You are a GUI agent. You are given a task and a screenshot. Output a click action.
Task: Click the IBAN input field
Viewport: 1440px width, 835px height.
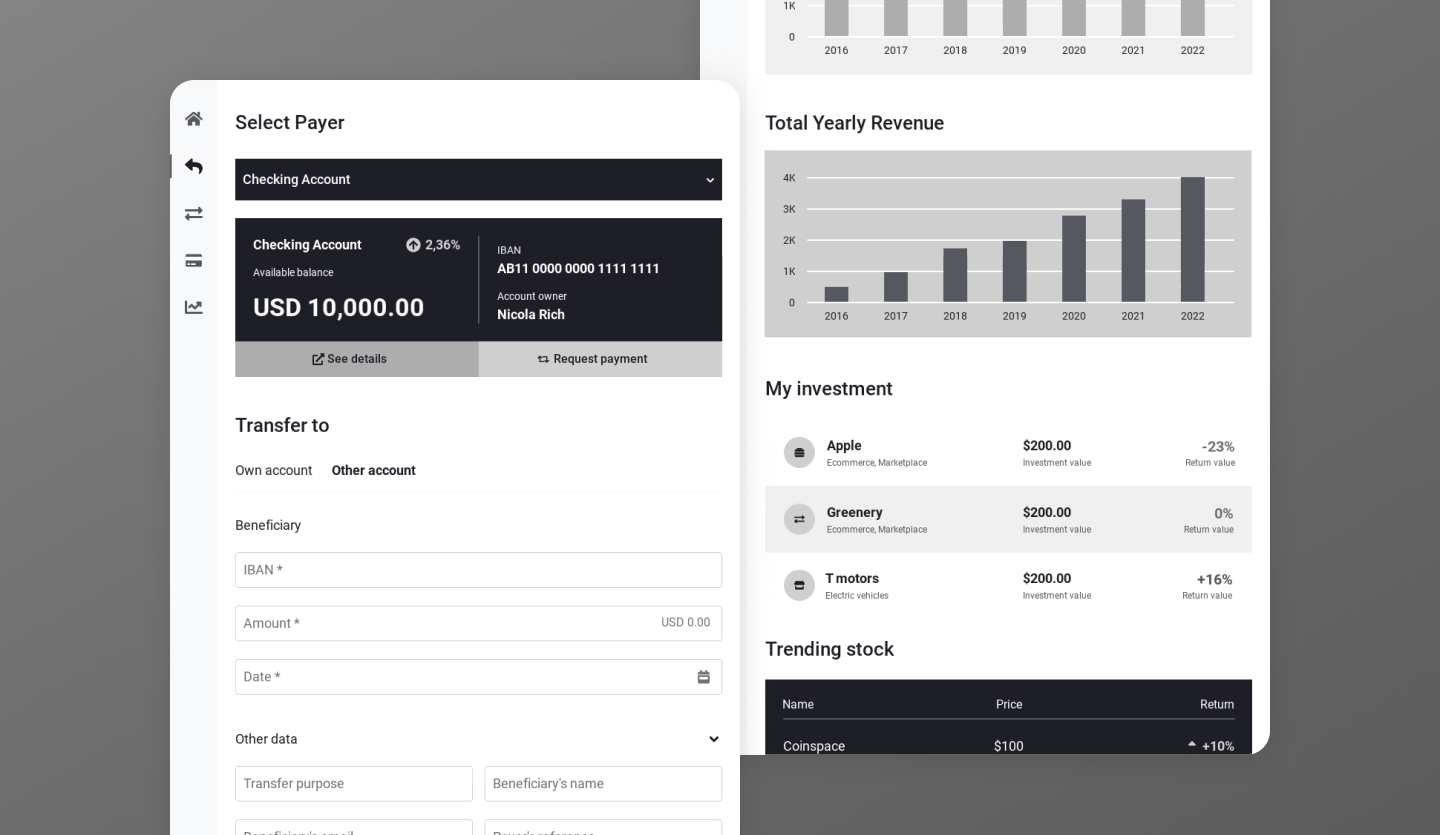click(478, 570)
